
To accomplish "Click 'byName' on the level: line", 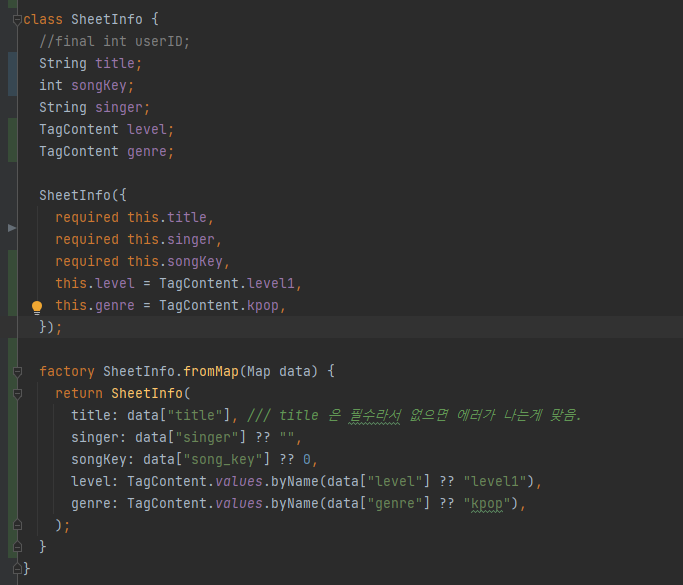I will click(295, 481).
